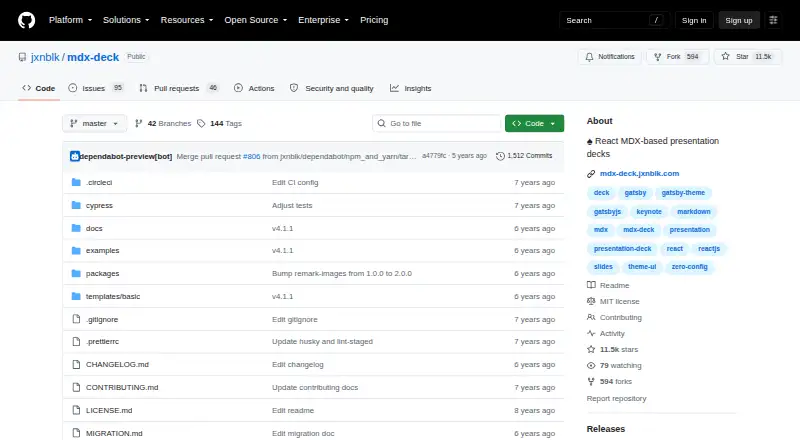Click the examples folder icon
Viewport: 800px width, 440px height.
click(x=76, y=251)
